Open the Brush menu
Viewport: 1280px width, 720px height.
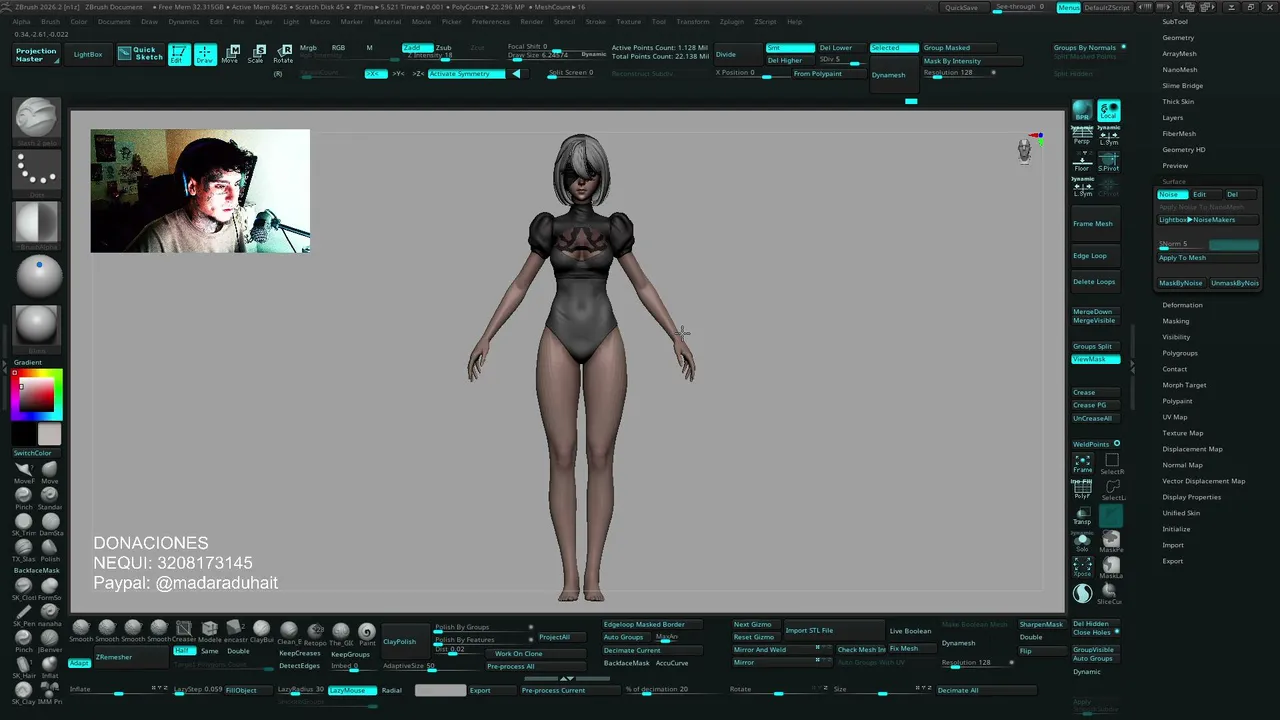pyautogui.click(x=50, y=21)
